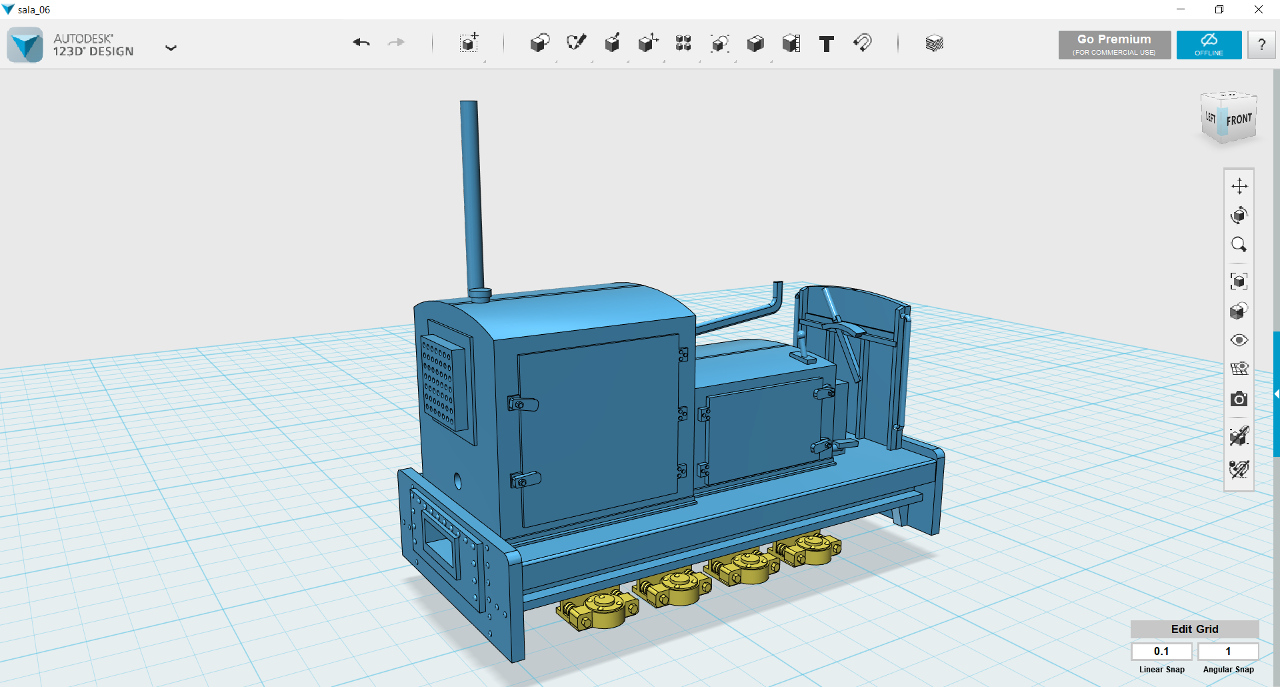Expand the Primitives tool dropdown arrow
The image size is (1280, 687).
click(x=556, y=60)
